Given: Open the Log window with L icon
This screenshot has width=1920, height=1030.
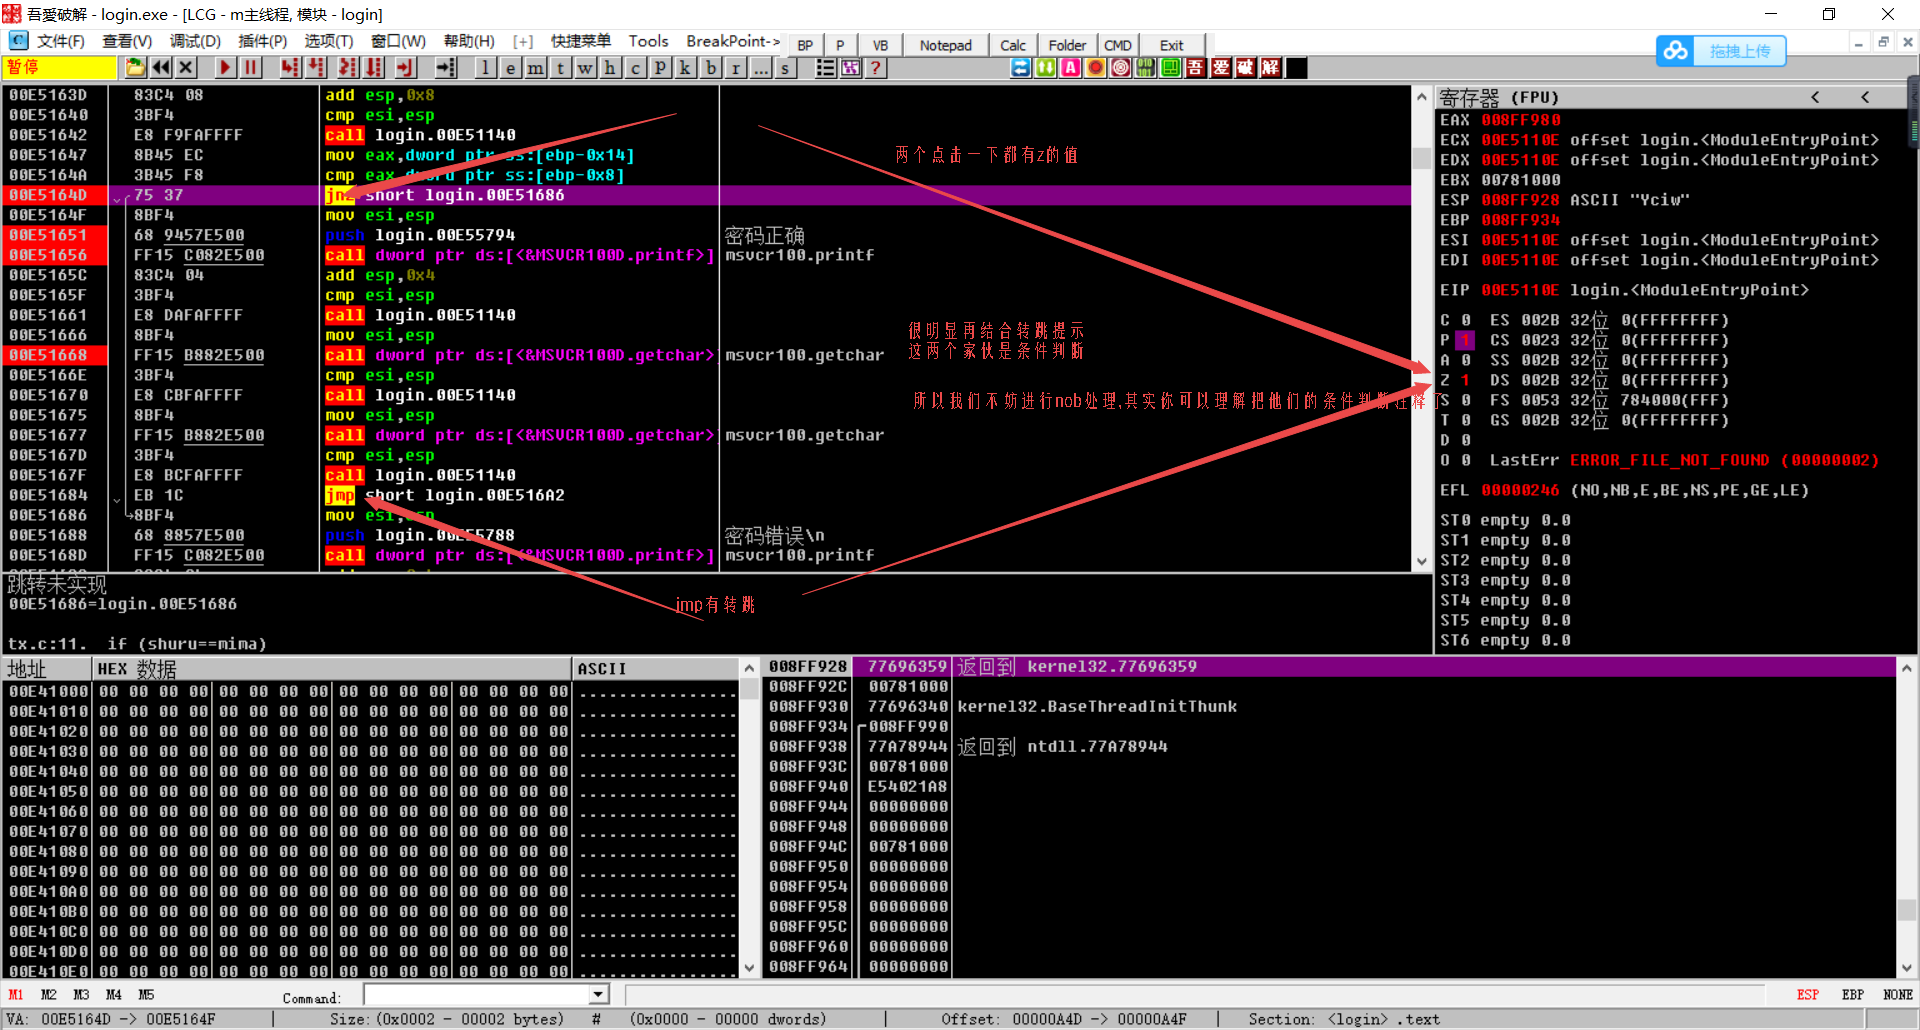Looking at the screenshot, I should coord(485,68).
